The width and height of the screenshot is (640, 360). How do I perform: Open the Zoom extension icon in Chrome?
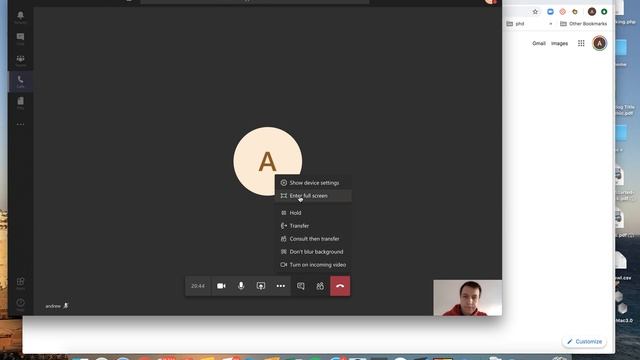coord(550,11)
